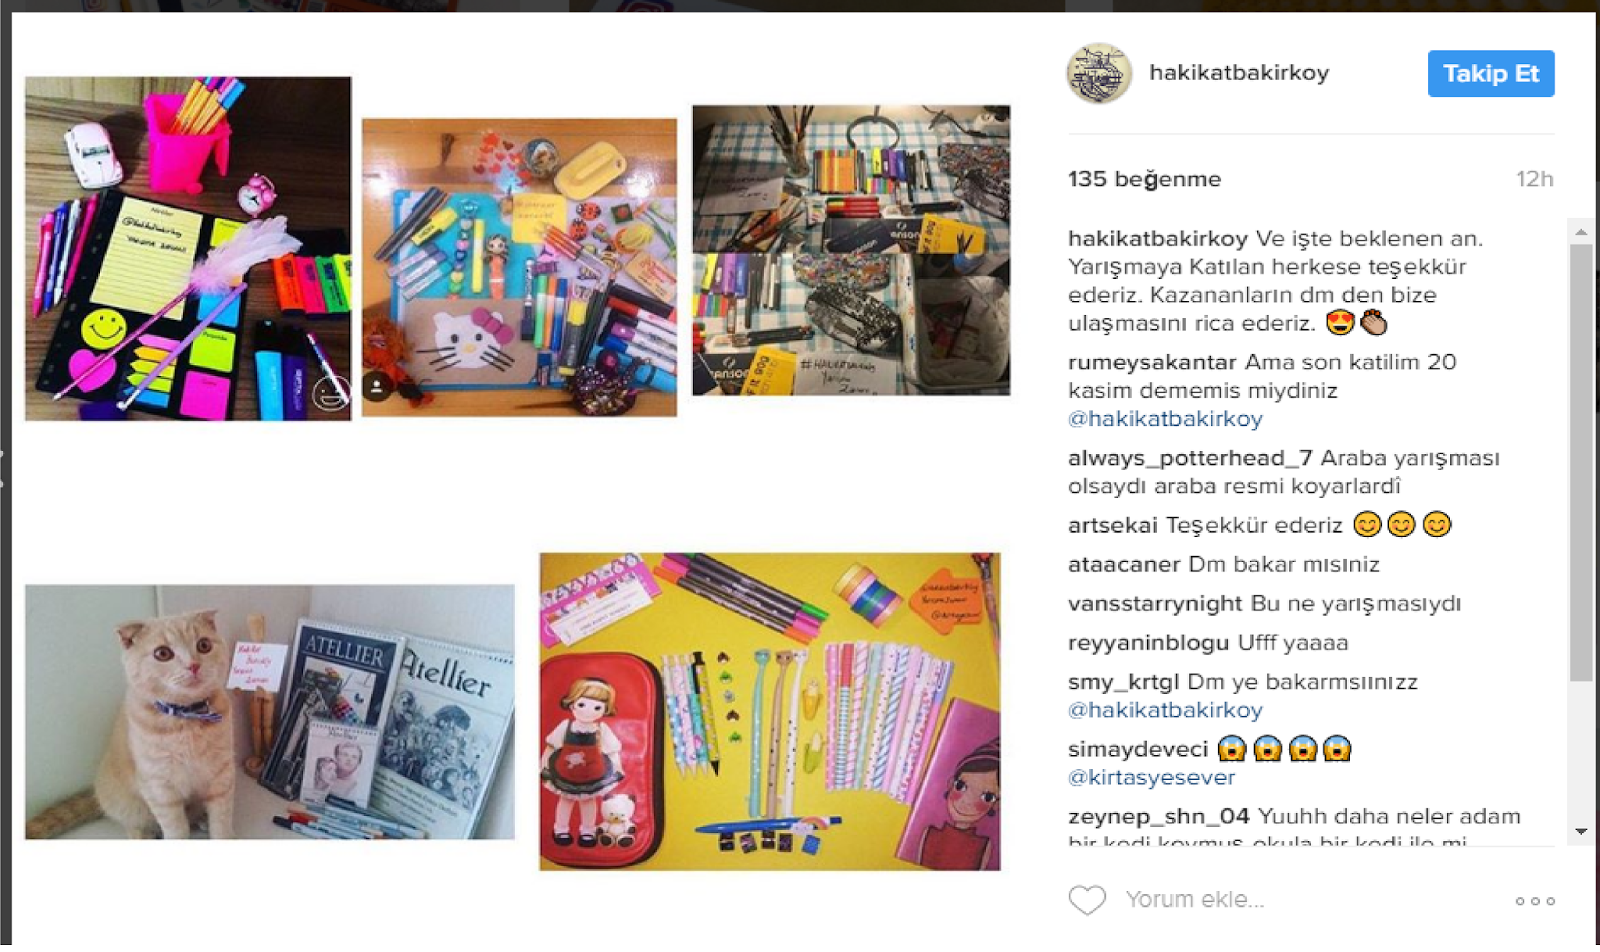Open artsekai commenter profile

[x=1112, y=525]
